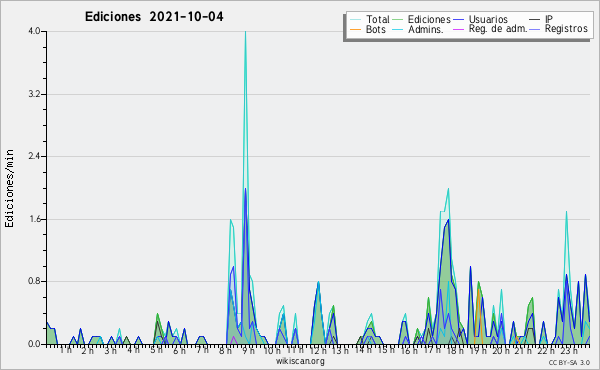This screenshot has width=600, height=370.
Task: Click the 4.0 peak of the Total line
Action: pyautogui.click(x=245, y=32)
